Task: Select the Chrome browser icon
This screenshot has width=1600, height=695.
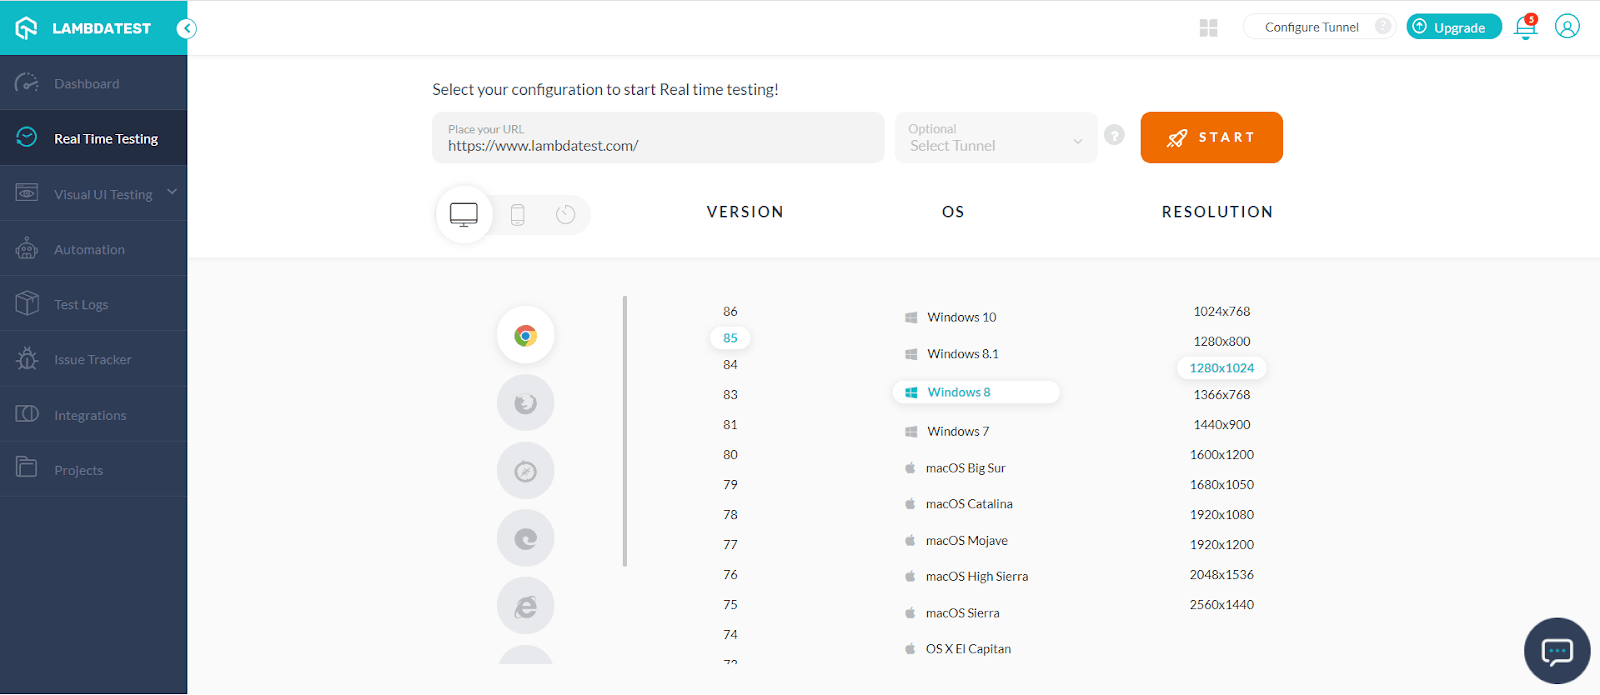Action: point(525,336)
